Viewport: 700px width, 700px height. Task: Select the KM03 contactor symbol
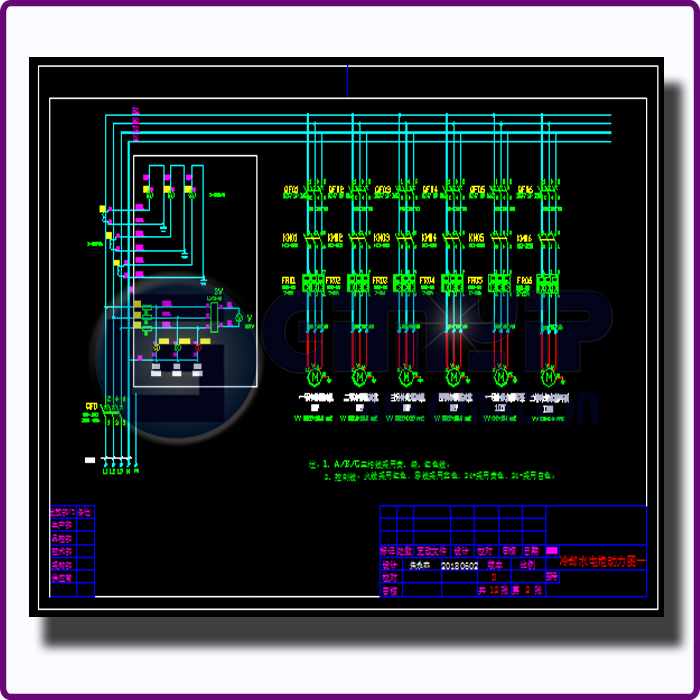click(x=406, y=238)
